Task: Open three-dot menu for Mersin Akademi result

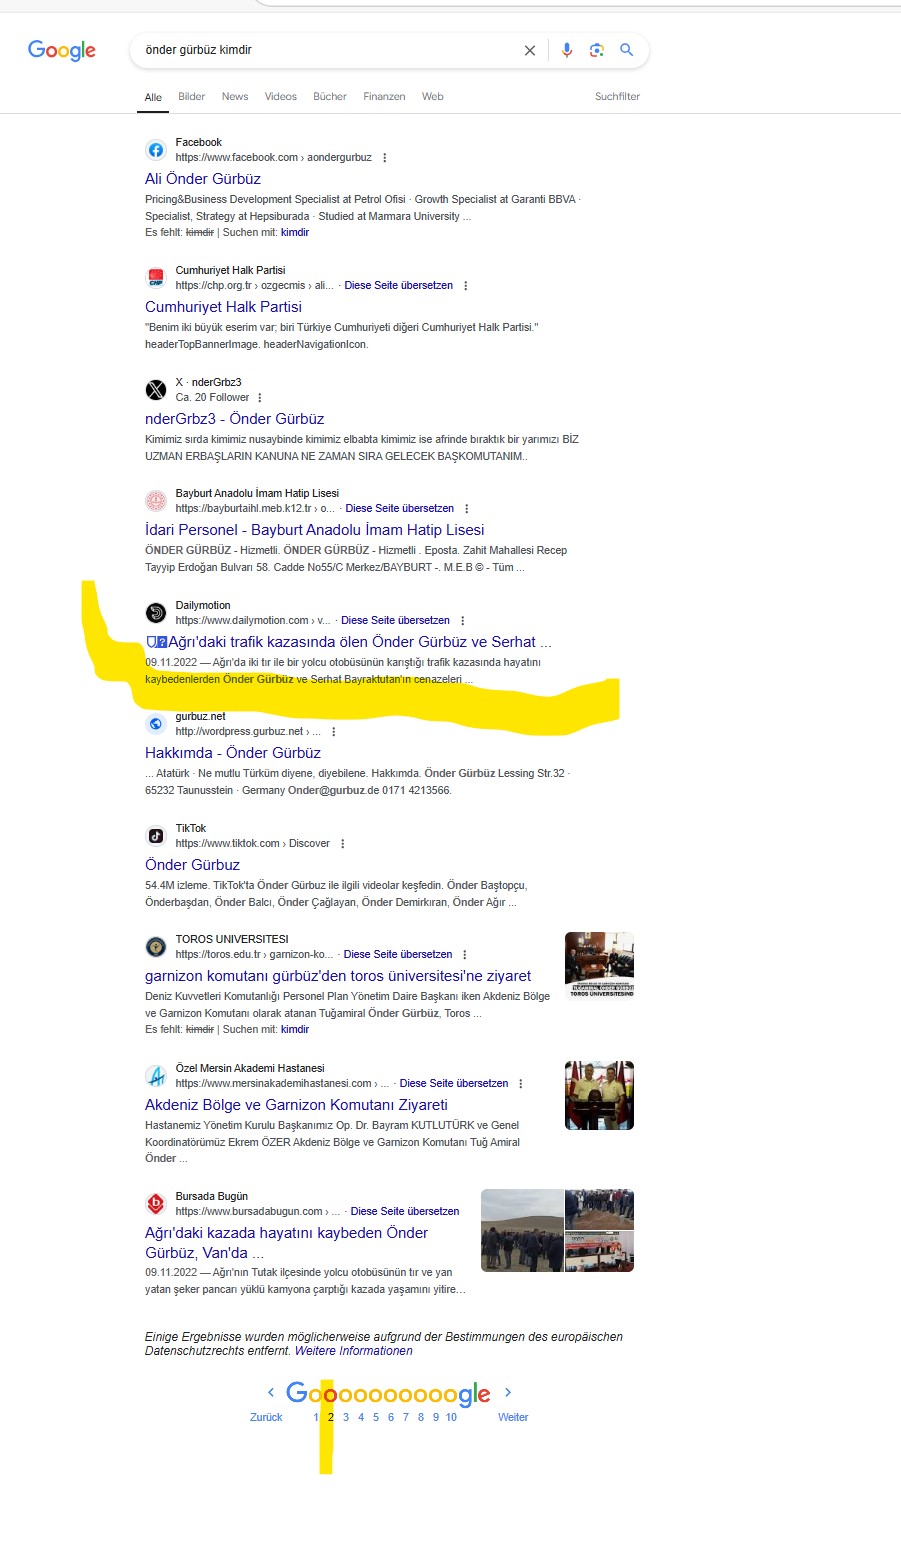Action: point(521,1084)
